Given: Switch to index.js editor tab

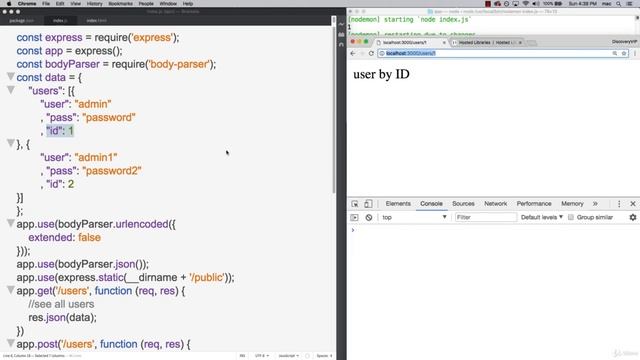Looking at the screenshot, I should point(60,20).
